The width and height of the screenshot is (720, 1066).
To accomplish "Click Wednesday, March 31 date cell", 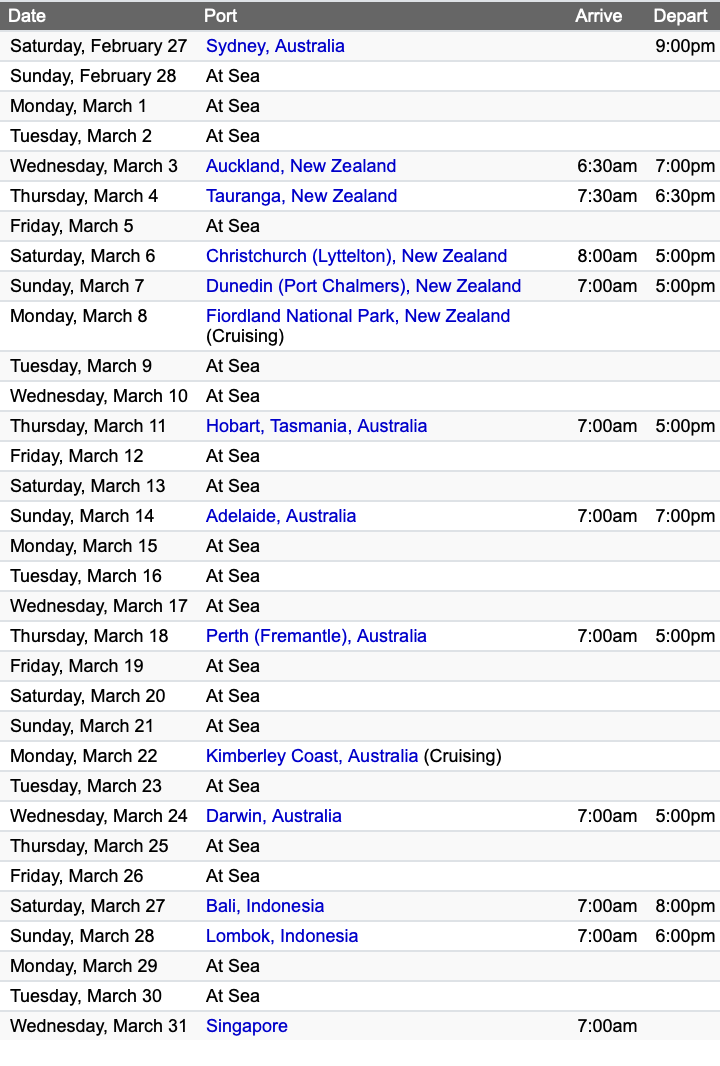I will point(99,1026).
